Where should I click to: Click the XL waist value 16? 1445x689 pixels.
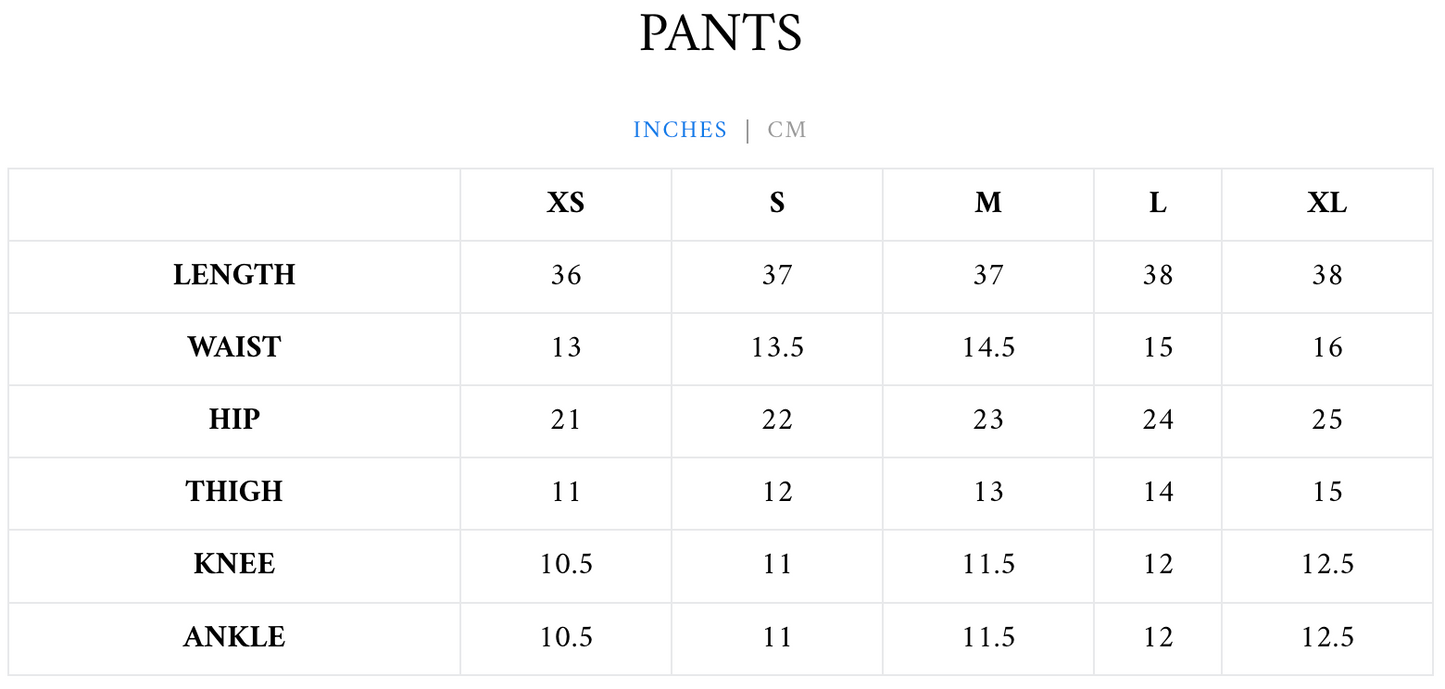[x=1327, y=347]
